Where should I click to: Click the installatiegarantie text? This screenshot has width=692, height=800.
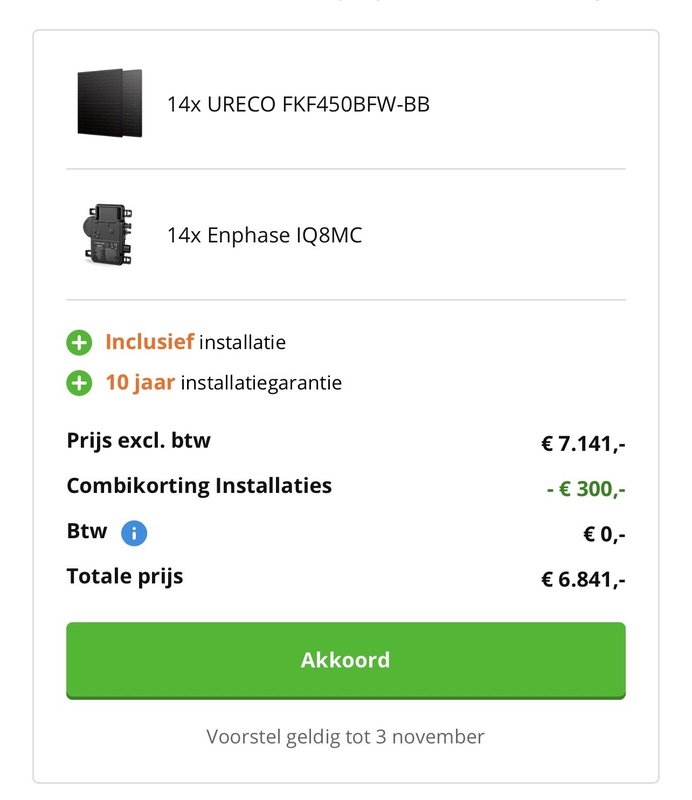pos(261,383)
